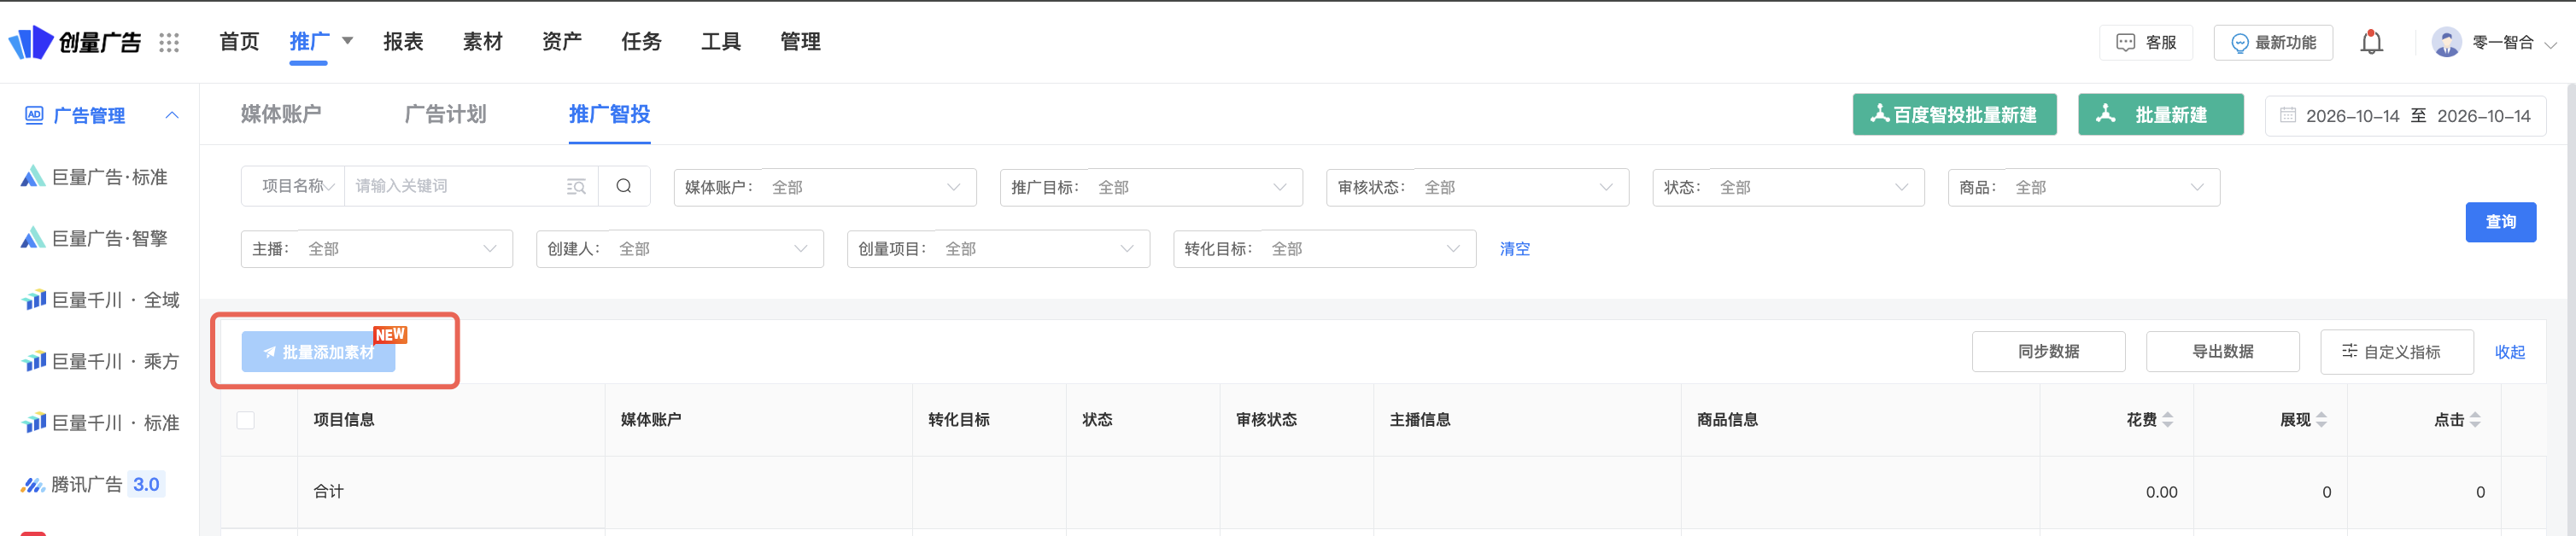Open the 客服 support button
The height and width of the screenshot is (536, 2576).
2146,43
